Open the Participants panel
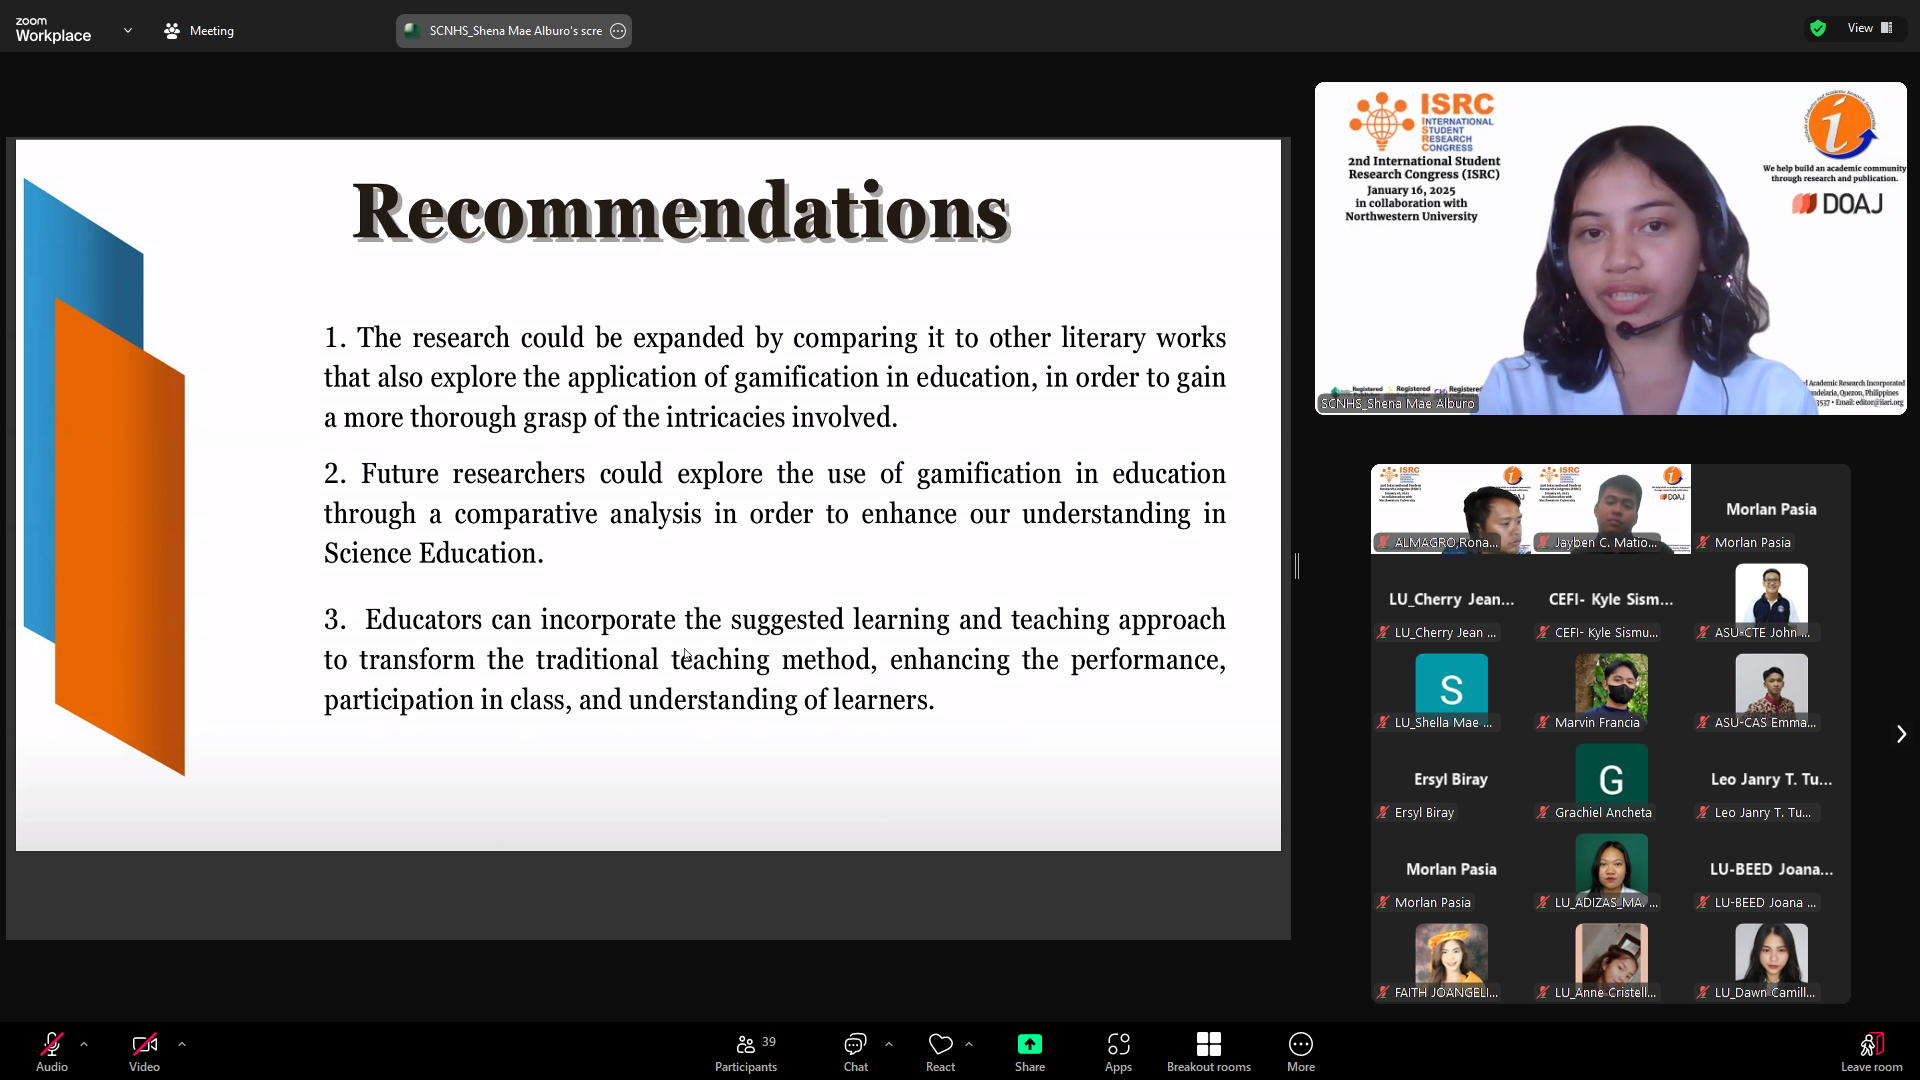 click(745, 1052)
